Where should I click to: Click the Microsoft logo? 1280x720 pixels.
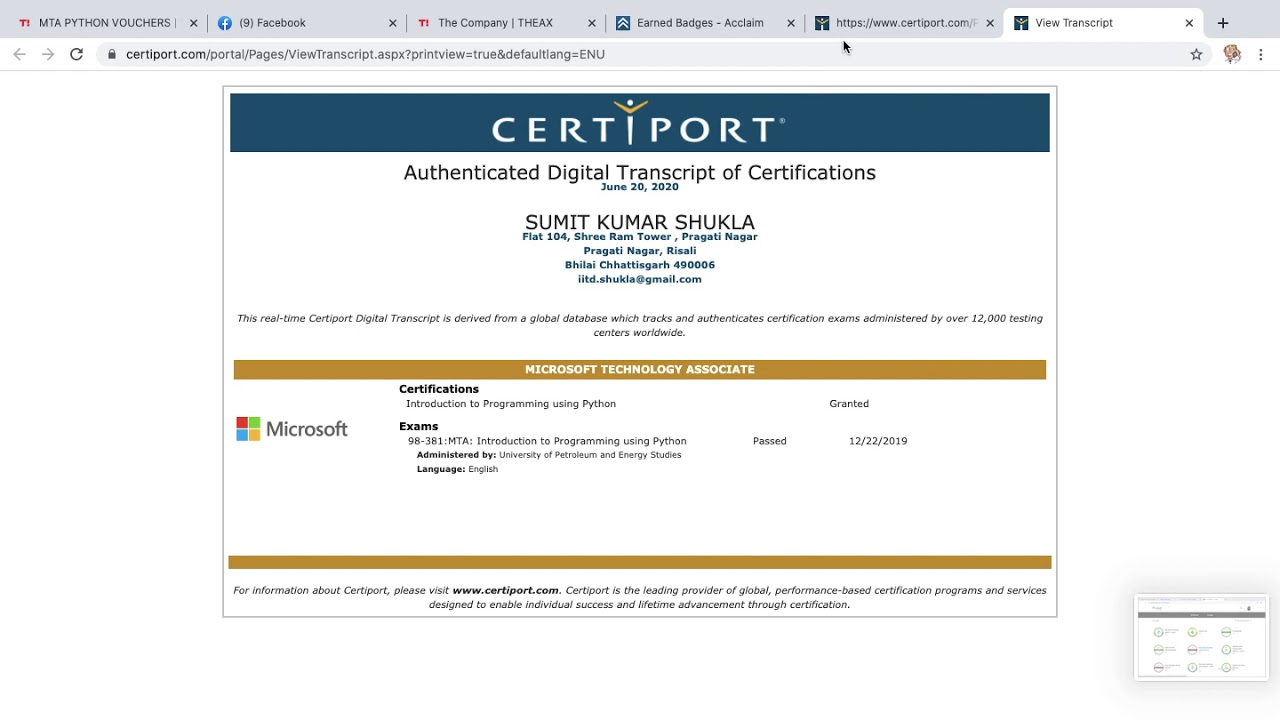(x=292, y=429)
